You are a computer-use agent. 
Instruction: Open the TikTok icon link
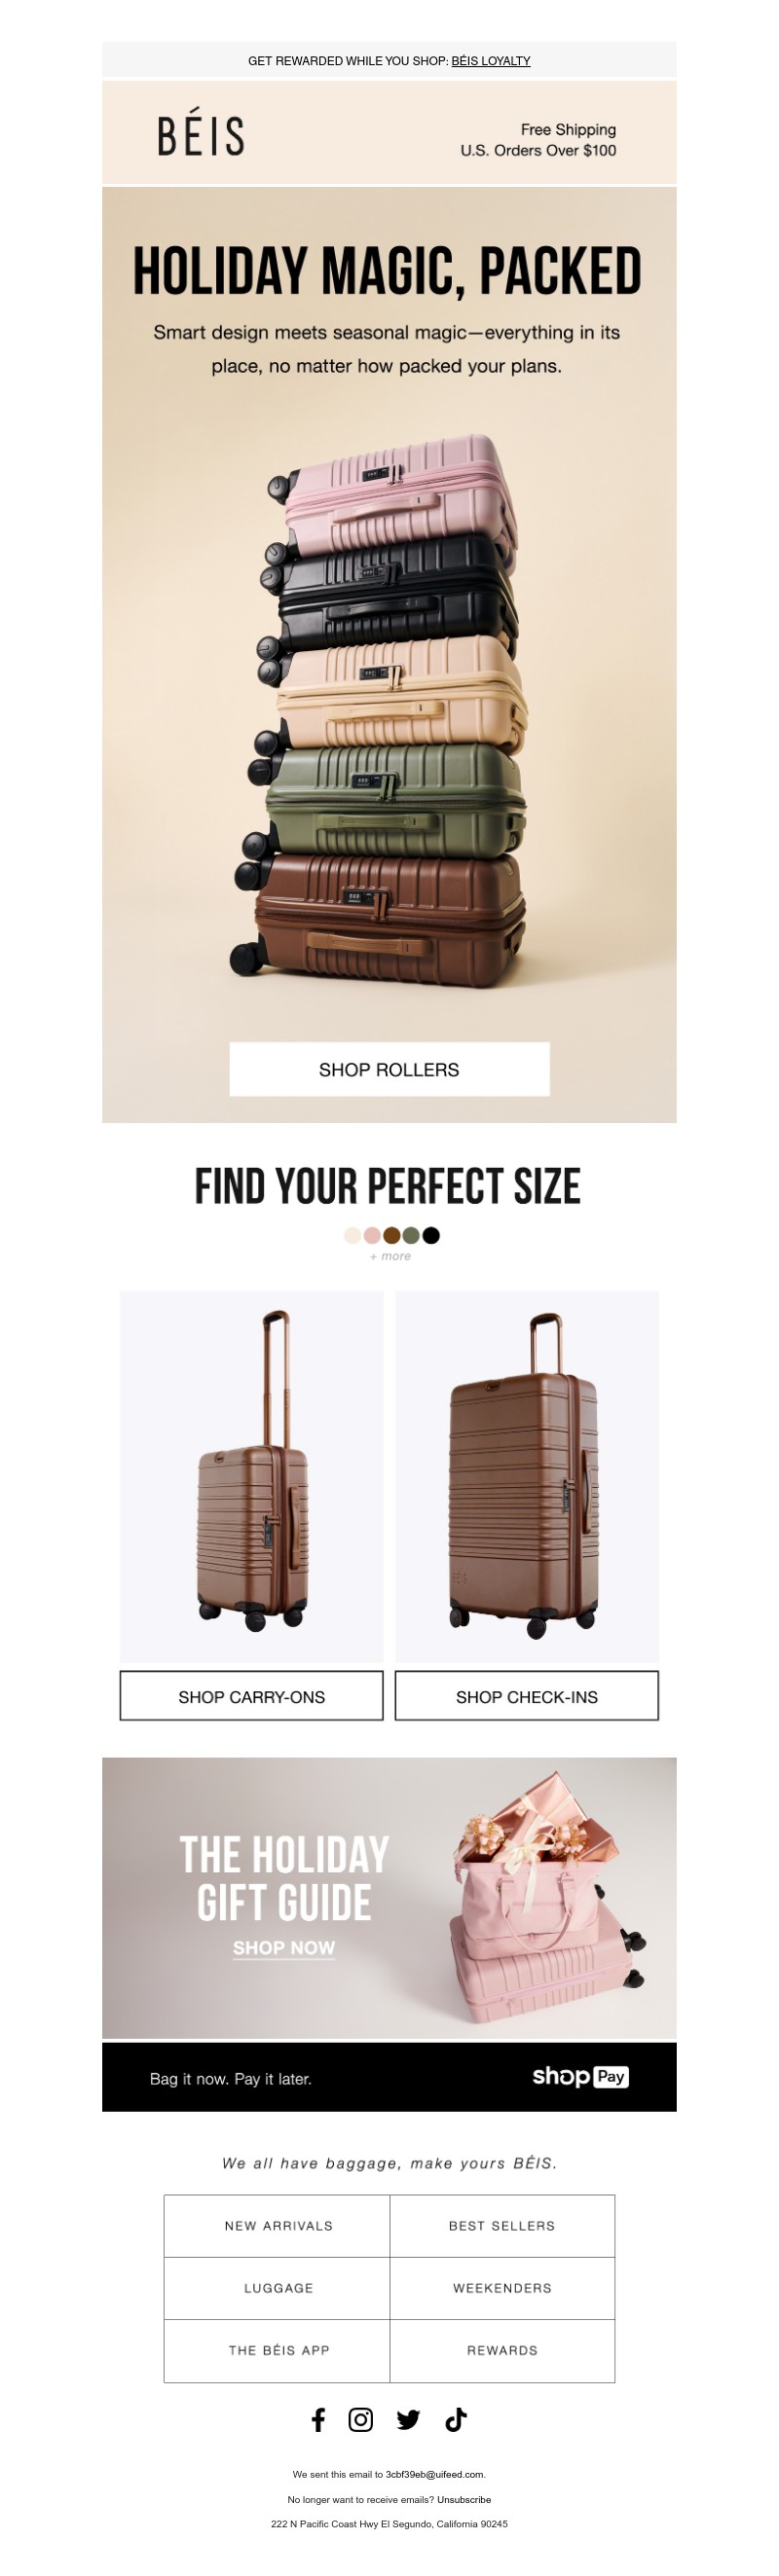point(456,2420)
